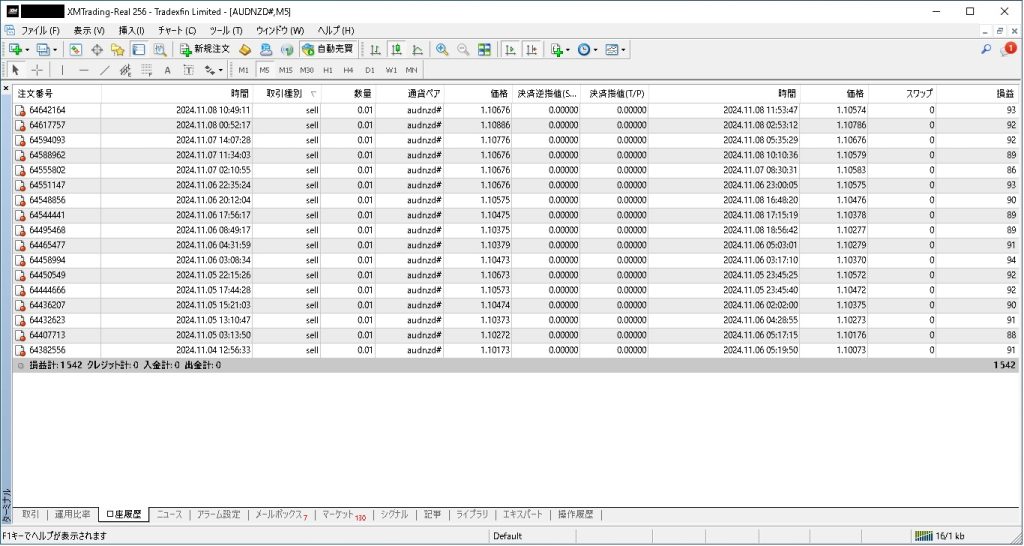Image resolution: width=1024 pixels, height=546 pixels.
Task: Select the trendline drawing tool
Action: (104, 70)
